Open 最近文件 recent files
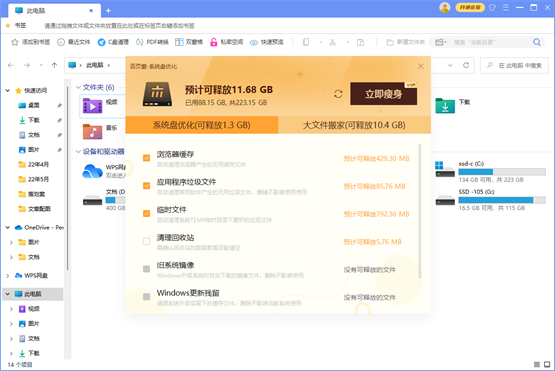 point(74,42)
